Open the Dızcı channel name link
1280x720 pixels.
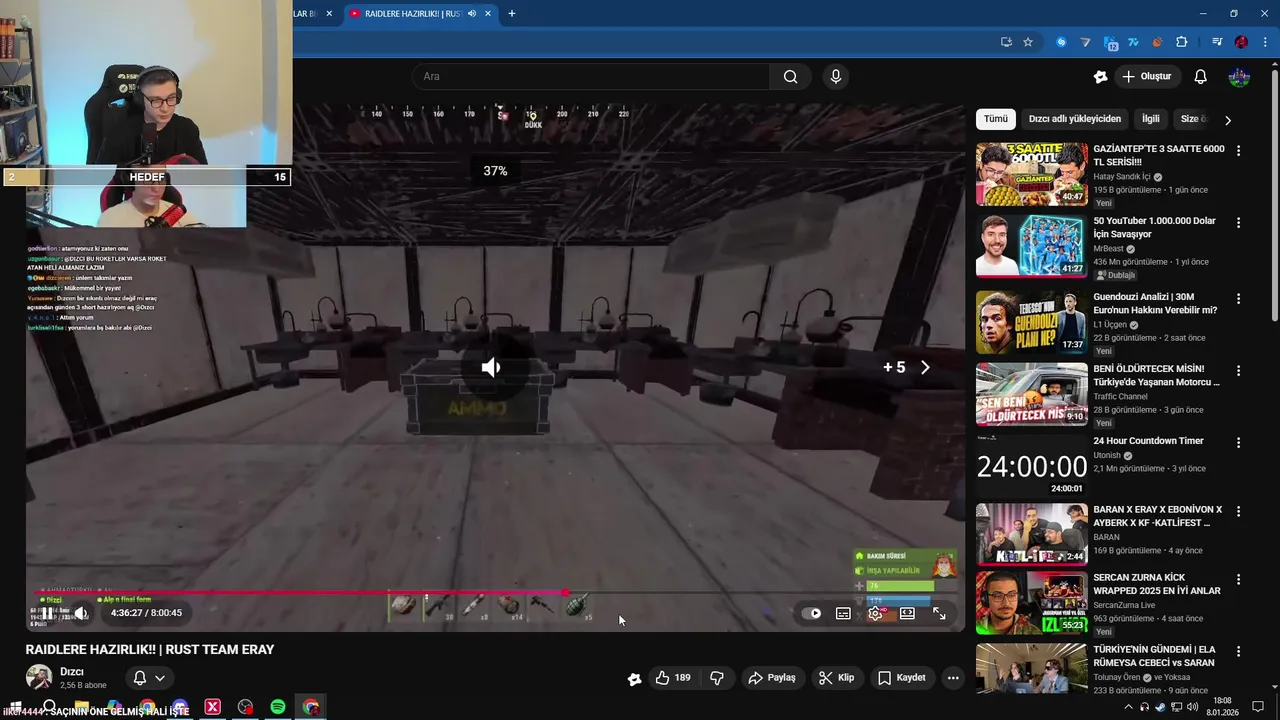click(72, 671)
